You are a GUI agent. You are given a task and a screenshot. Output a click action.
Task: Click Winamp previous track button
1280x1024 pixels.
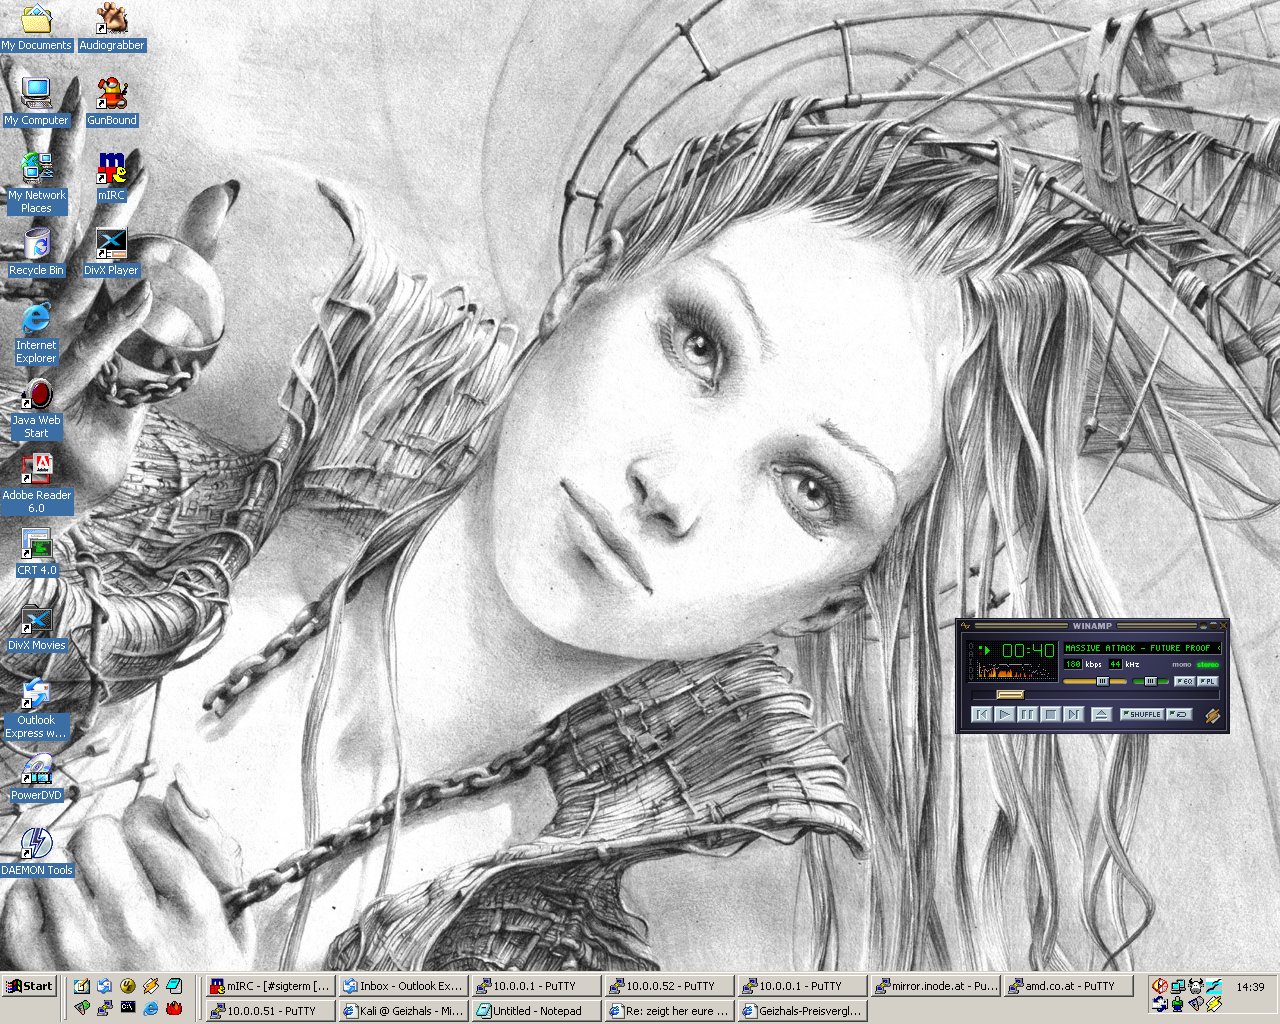pyautogui.click(x=982, y=715)
